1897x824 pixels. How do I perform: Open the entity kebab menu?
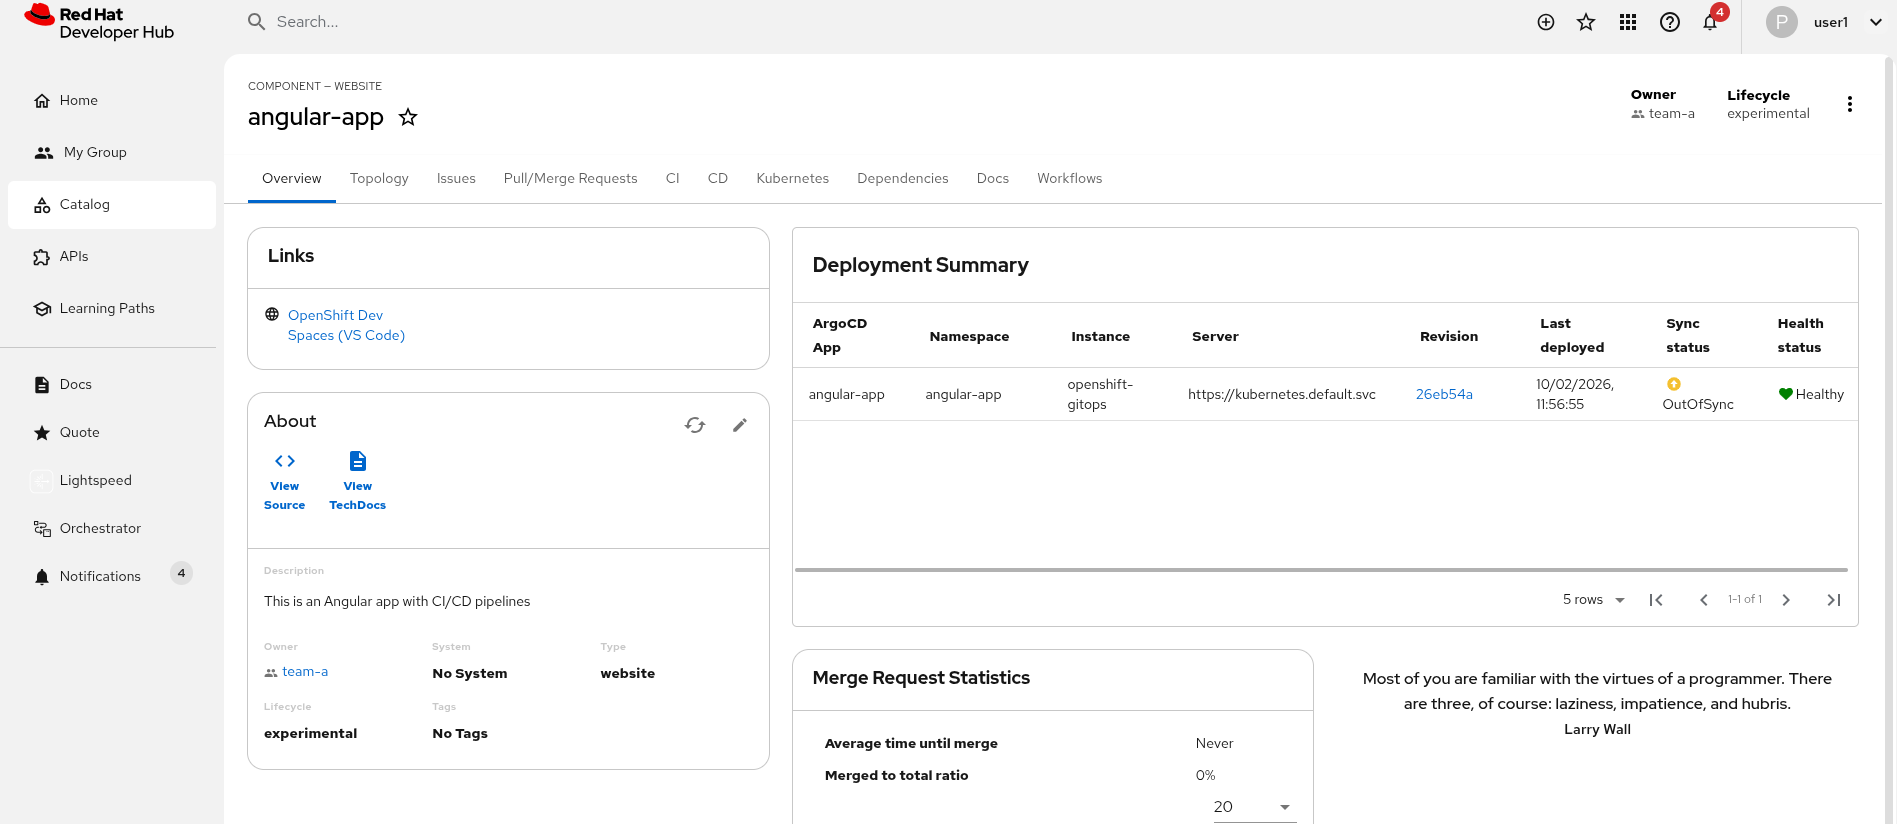[1850, 104]
